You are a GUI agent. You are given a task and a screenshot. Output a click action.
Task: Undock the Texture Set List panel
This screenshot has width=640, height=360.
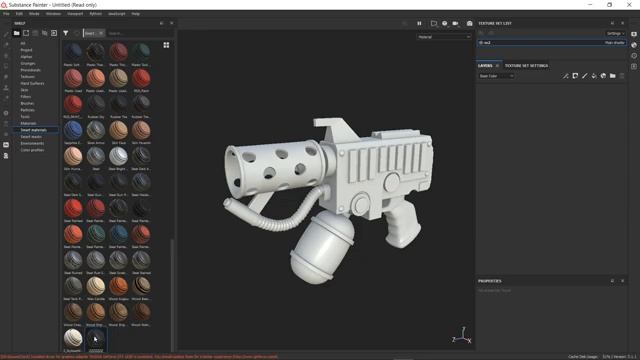pos(612,23)
